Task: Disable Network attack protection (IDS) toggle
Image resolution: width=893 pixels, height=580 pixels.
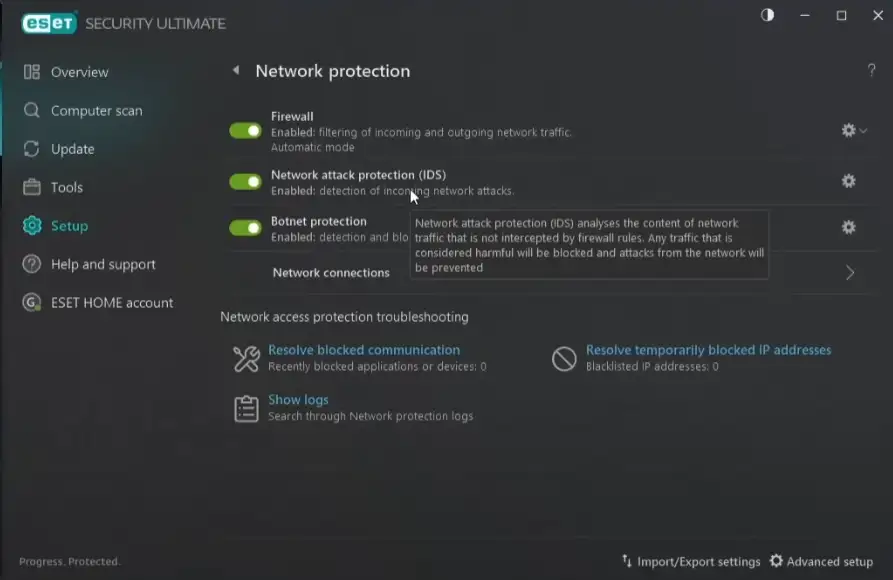Action: click(245, 181)
